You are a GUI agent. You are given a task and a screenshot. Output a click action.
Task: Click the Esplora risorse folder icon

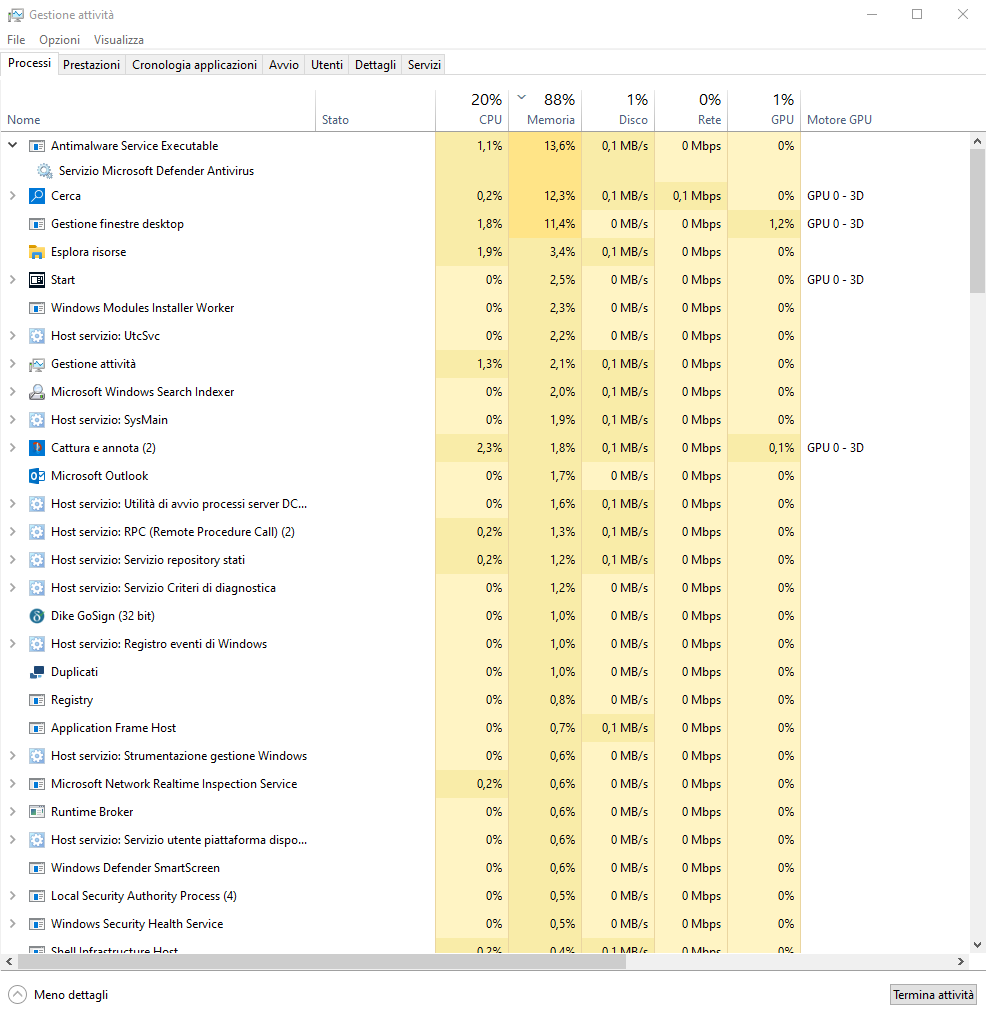click(37, 252)
